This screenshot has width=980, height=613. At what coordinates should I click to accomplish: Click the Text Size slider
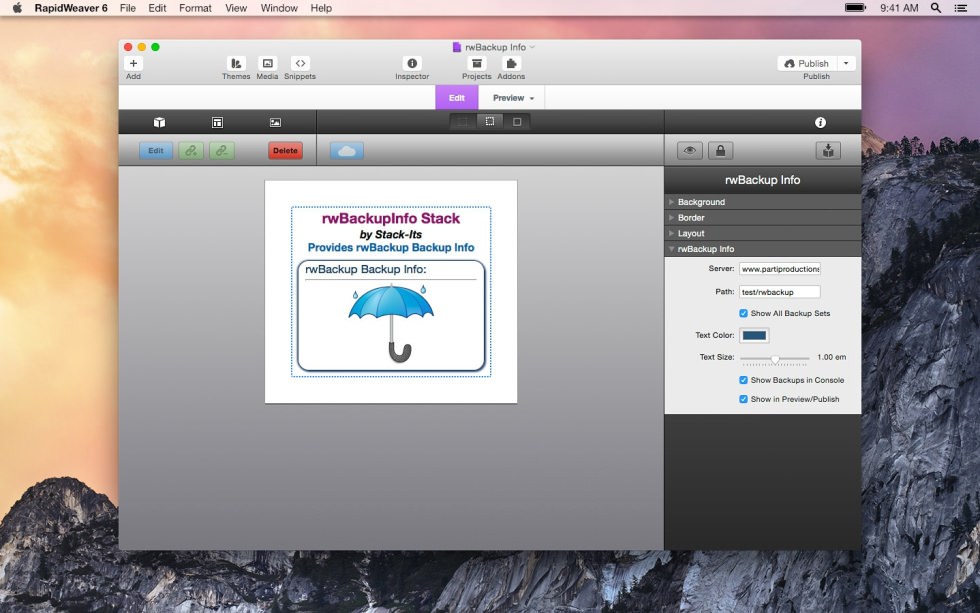[x=774, y=358]
